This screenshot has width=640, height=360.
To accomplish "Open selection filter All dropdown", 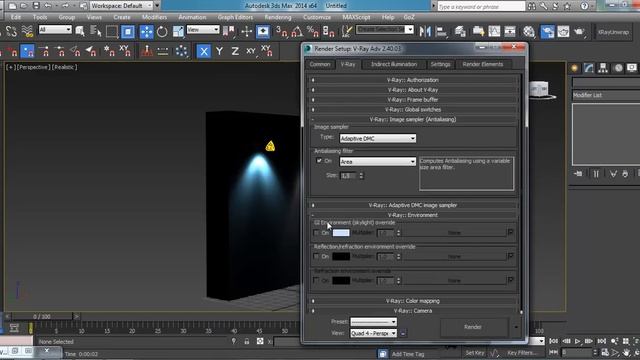I will [55, 30].
